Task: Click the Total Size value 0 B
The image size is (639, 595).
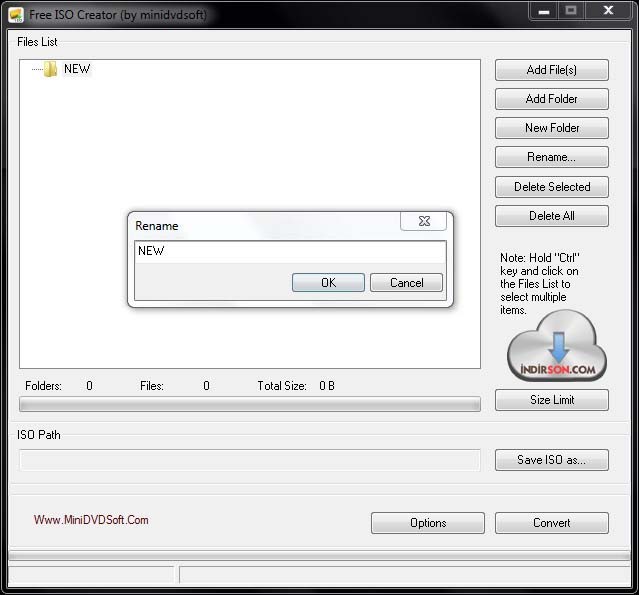Action: [x=327, y=386]
